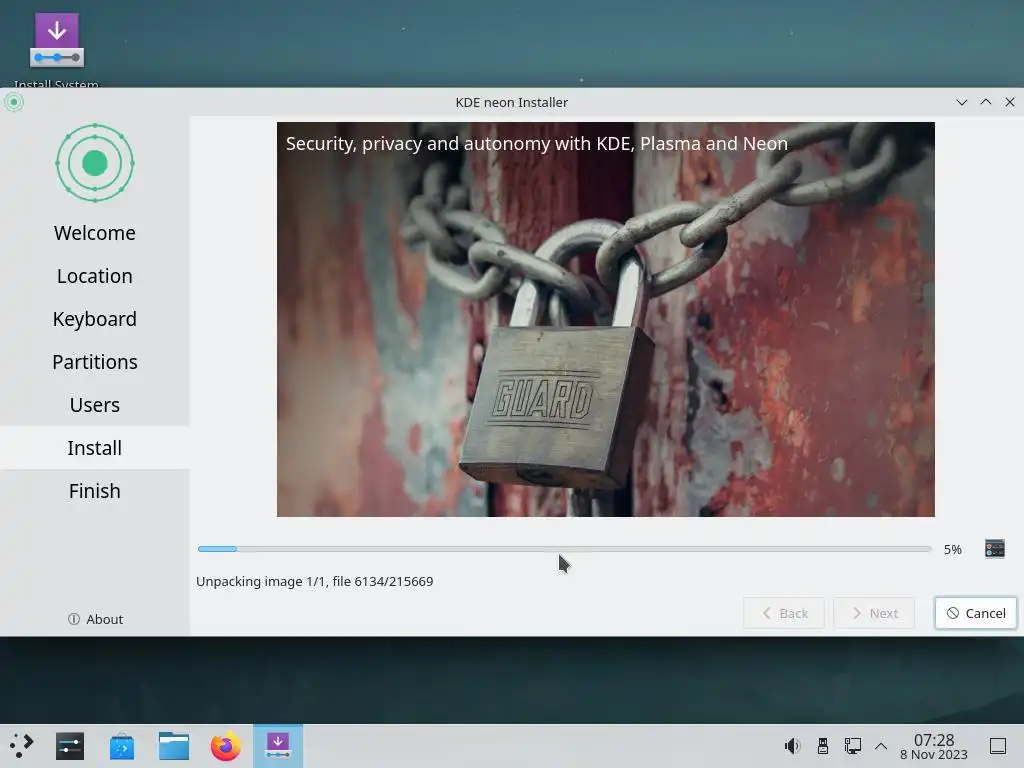Select the installer task in the taskbar

278,746
